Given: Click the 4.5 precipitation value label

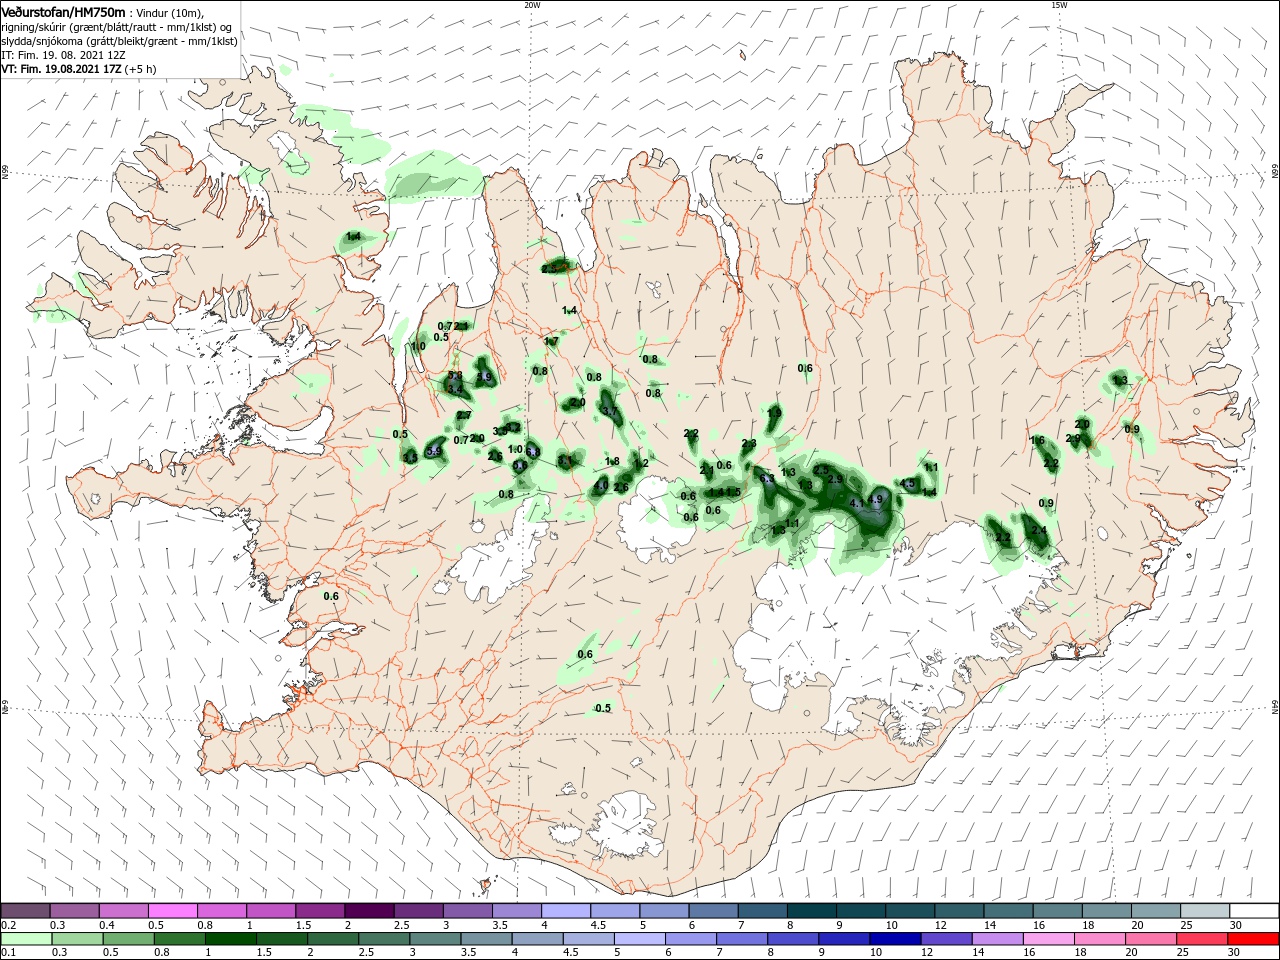Looking at the screenshot, I should [908, 483].
